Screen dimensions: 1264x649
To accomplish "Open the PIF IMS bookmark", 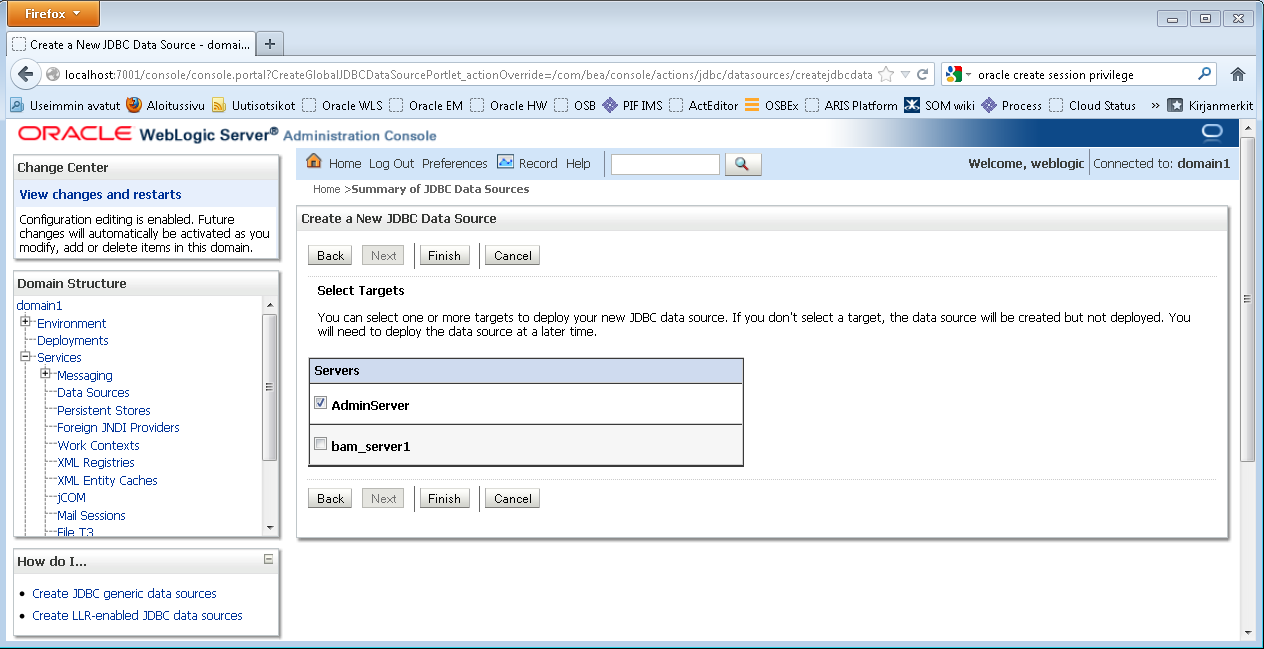I will tap(633, 105).
